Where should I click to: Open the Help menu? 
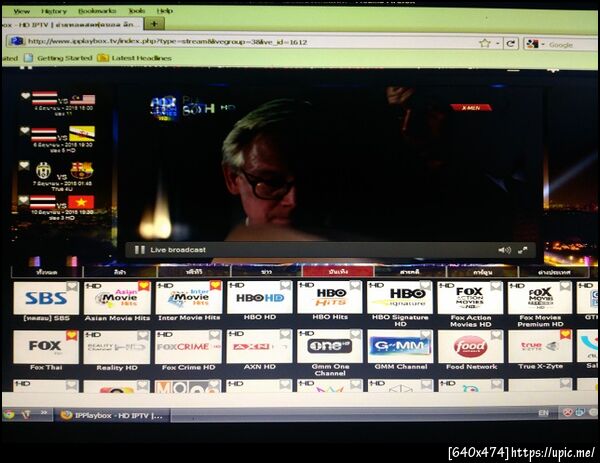click(x=165, y=11)
